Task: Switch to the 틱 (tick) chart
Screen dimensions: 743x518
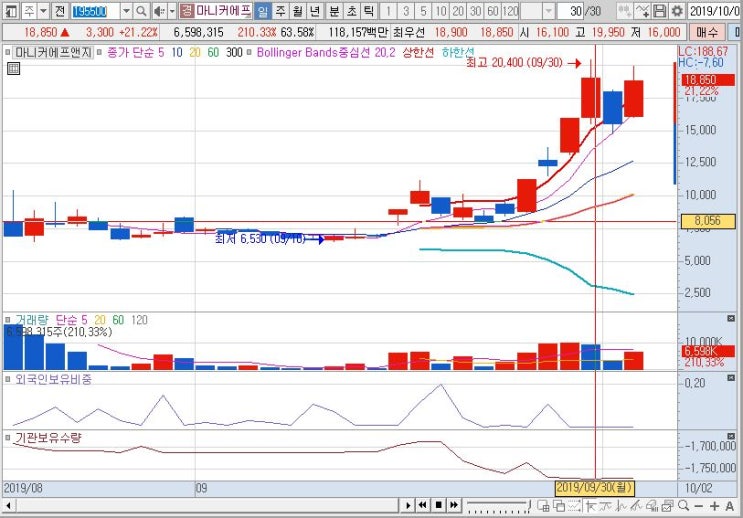Action: [368, 11]
